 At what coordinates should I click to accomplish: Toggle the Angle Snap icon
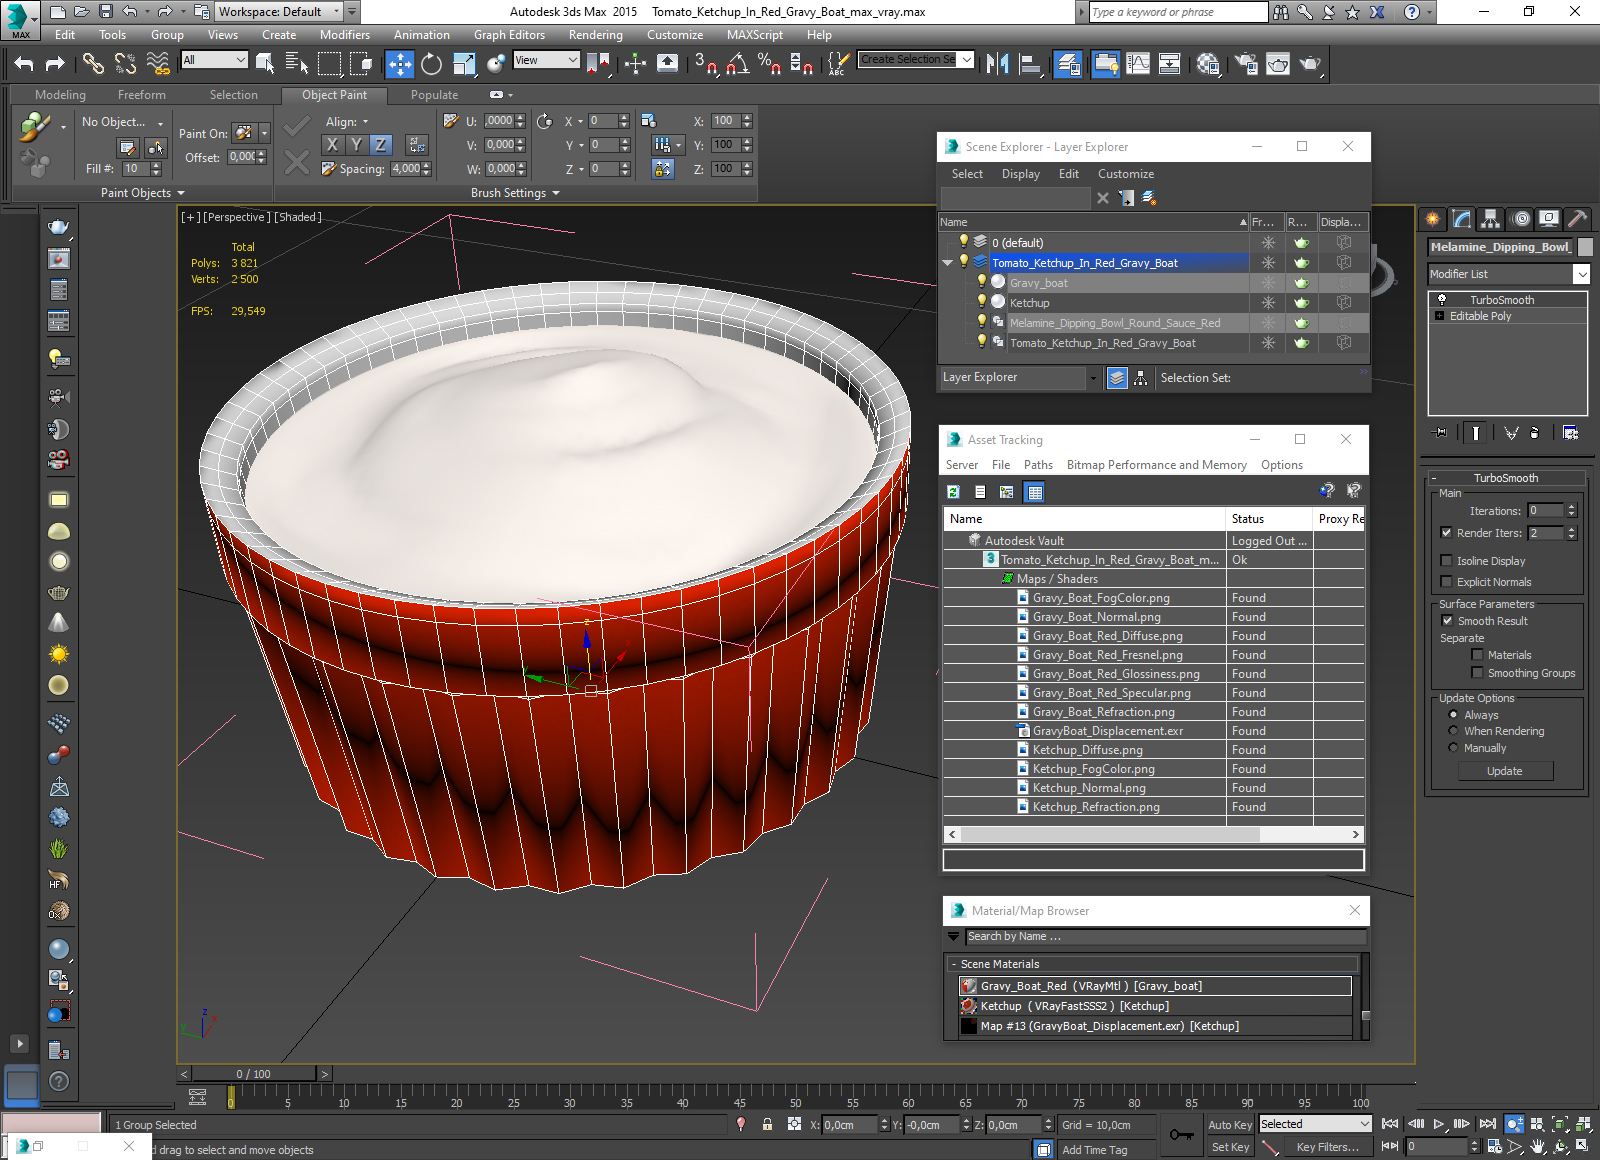pyautogui.click(x=738, y=64)
